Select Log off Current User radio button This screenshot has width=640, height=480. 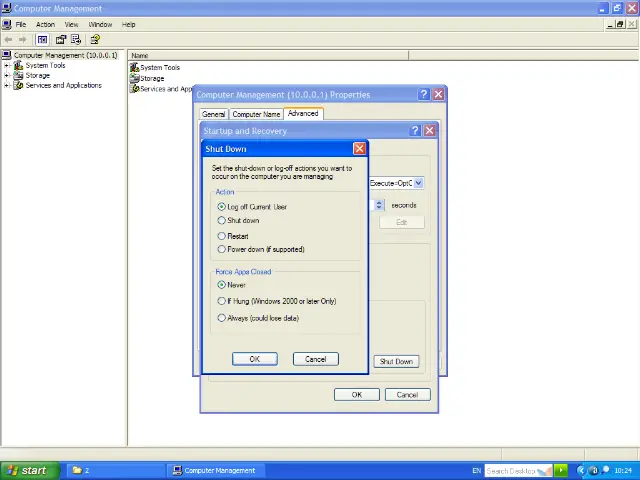[221, 207]
